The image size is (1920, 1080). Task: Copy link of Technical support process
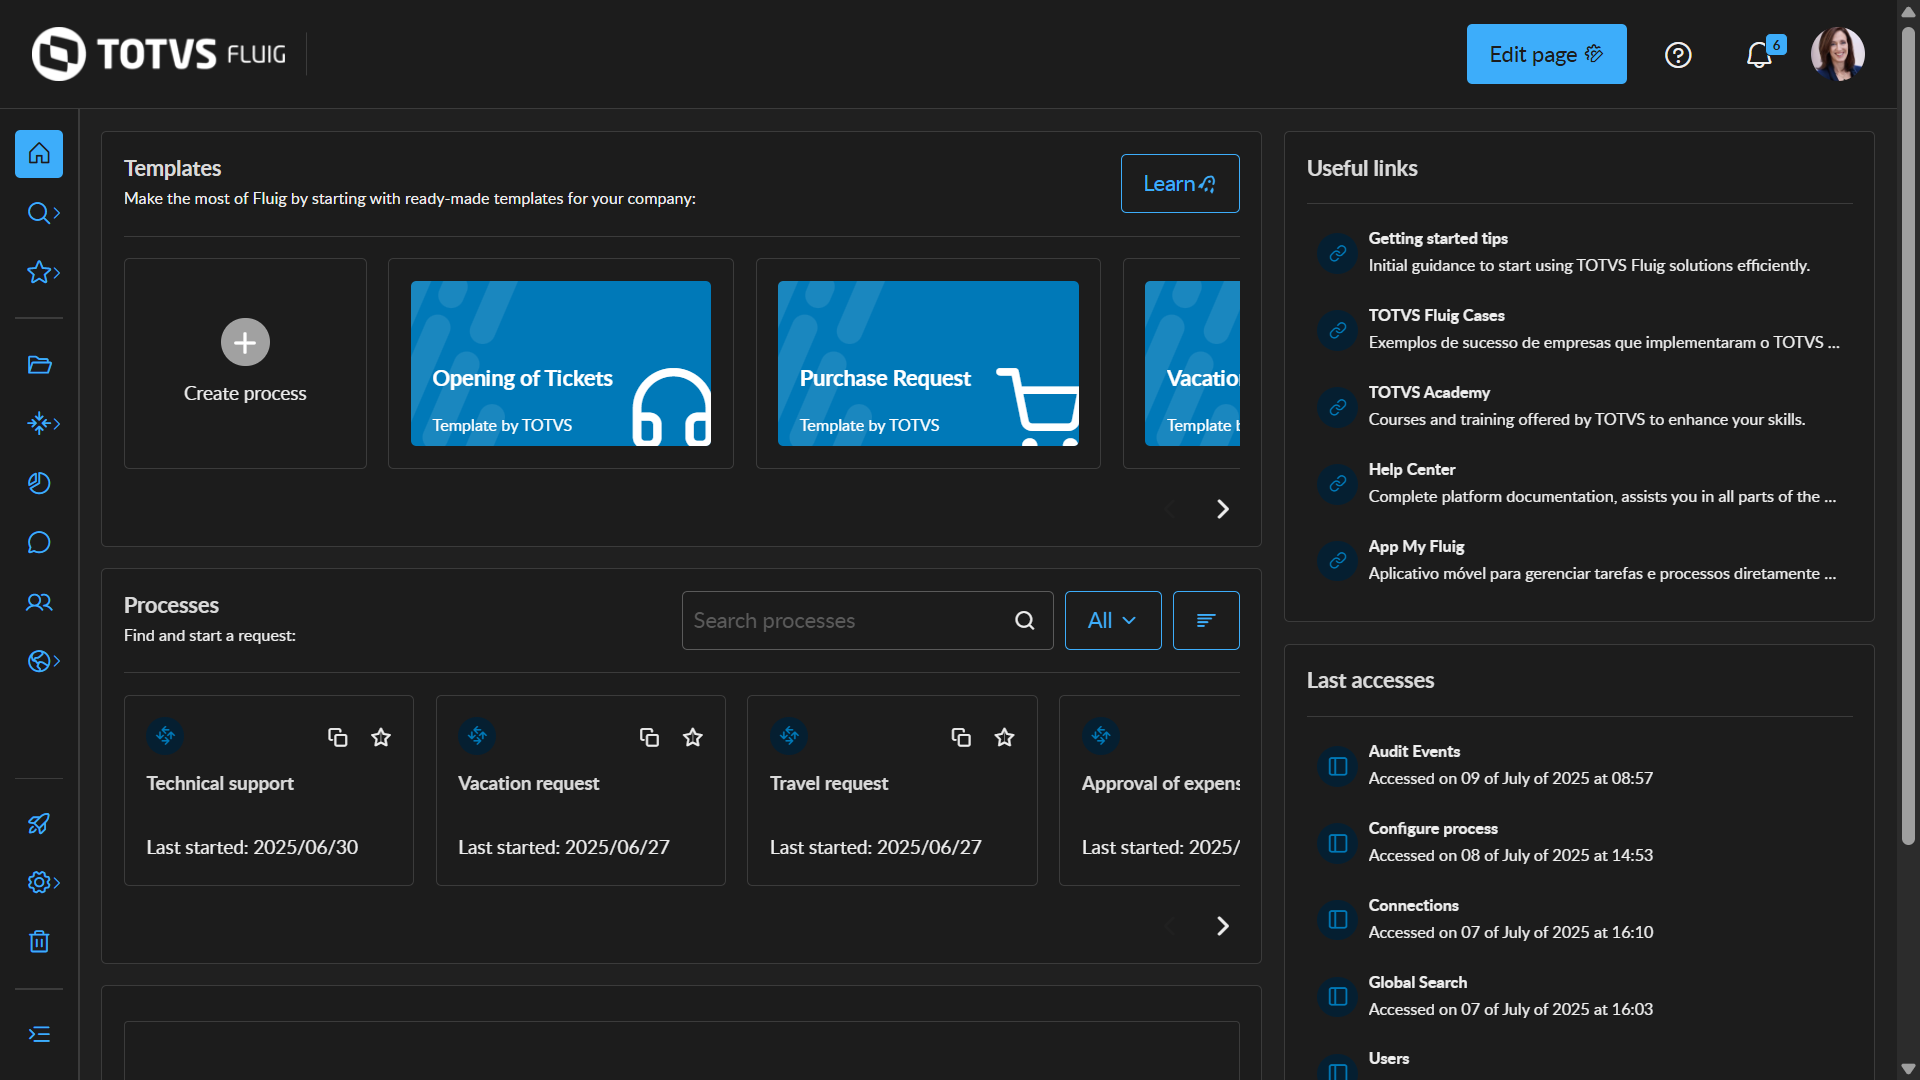click(338, 738)
